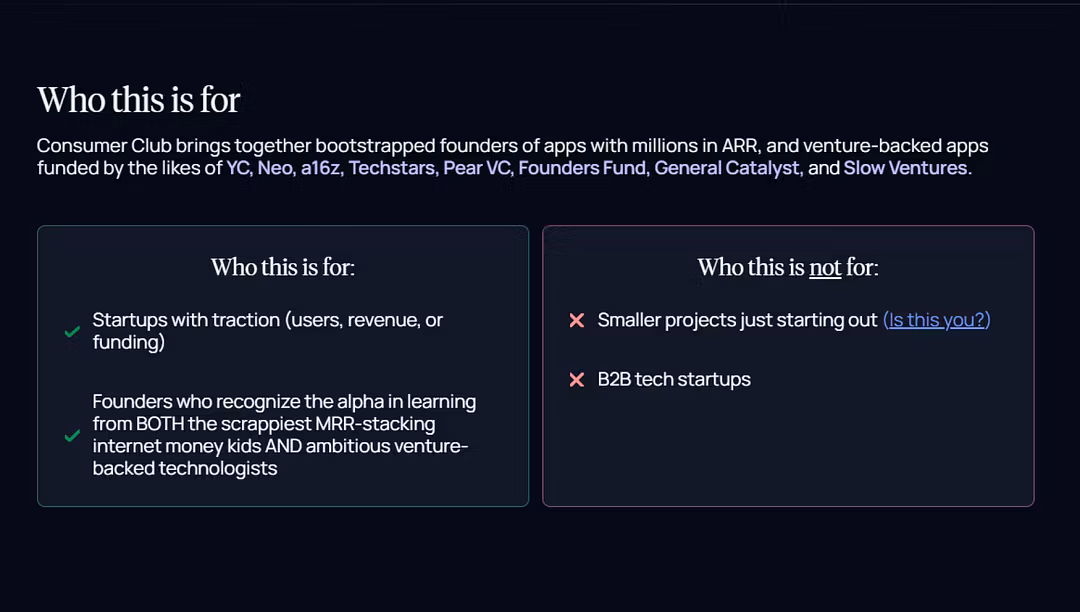Image resolution: width=1080 pixels, height=612 pixels.
Task: Click the 'Startups with traction' list item text
Action: pyautogui.click(x=268, y=331)
